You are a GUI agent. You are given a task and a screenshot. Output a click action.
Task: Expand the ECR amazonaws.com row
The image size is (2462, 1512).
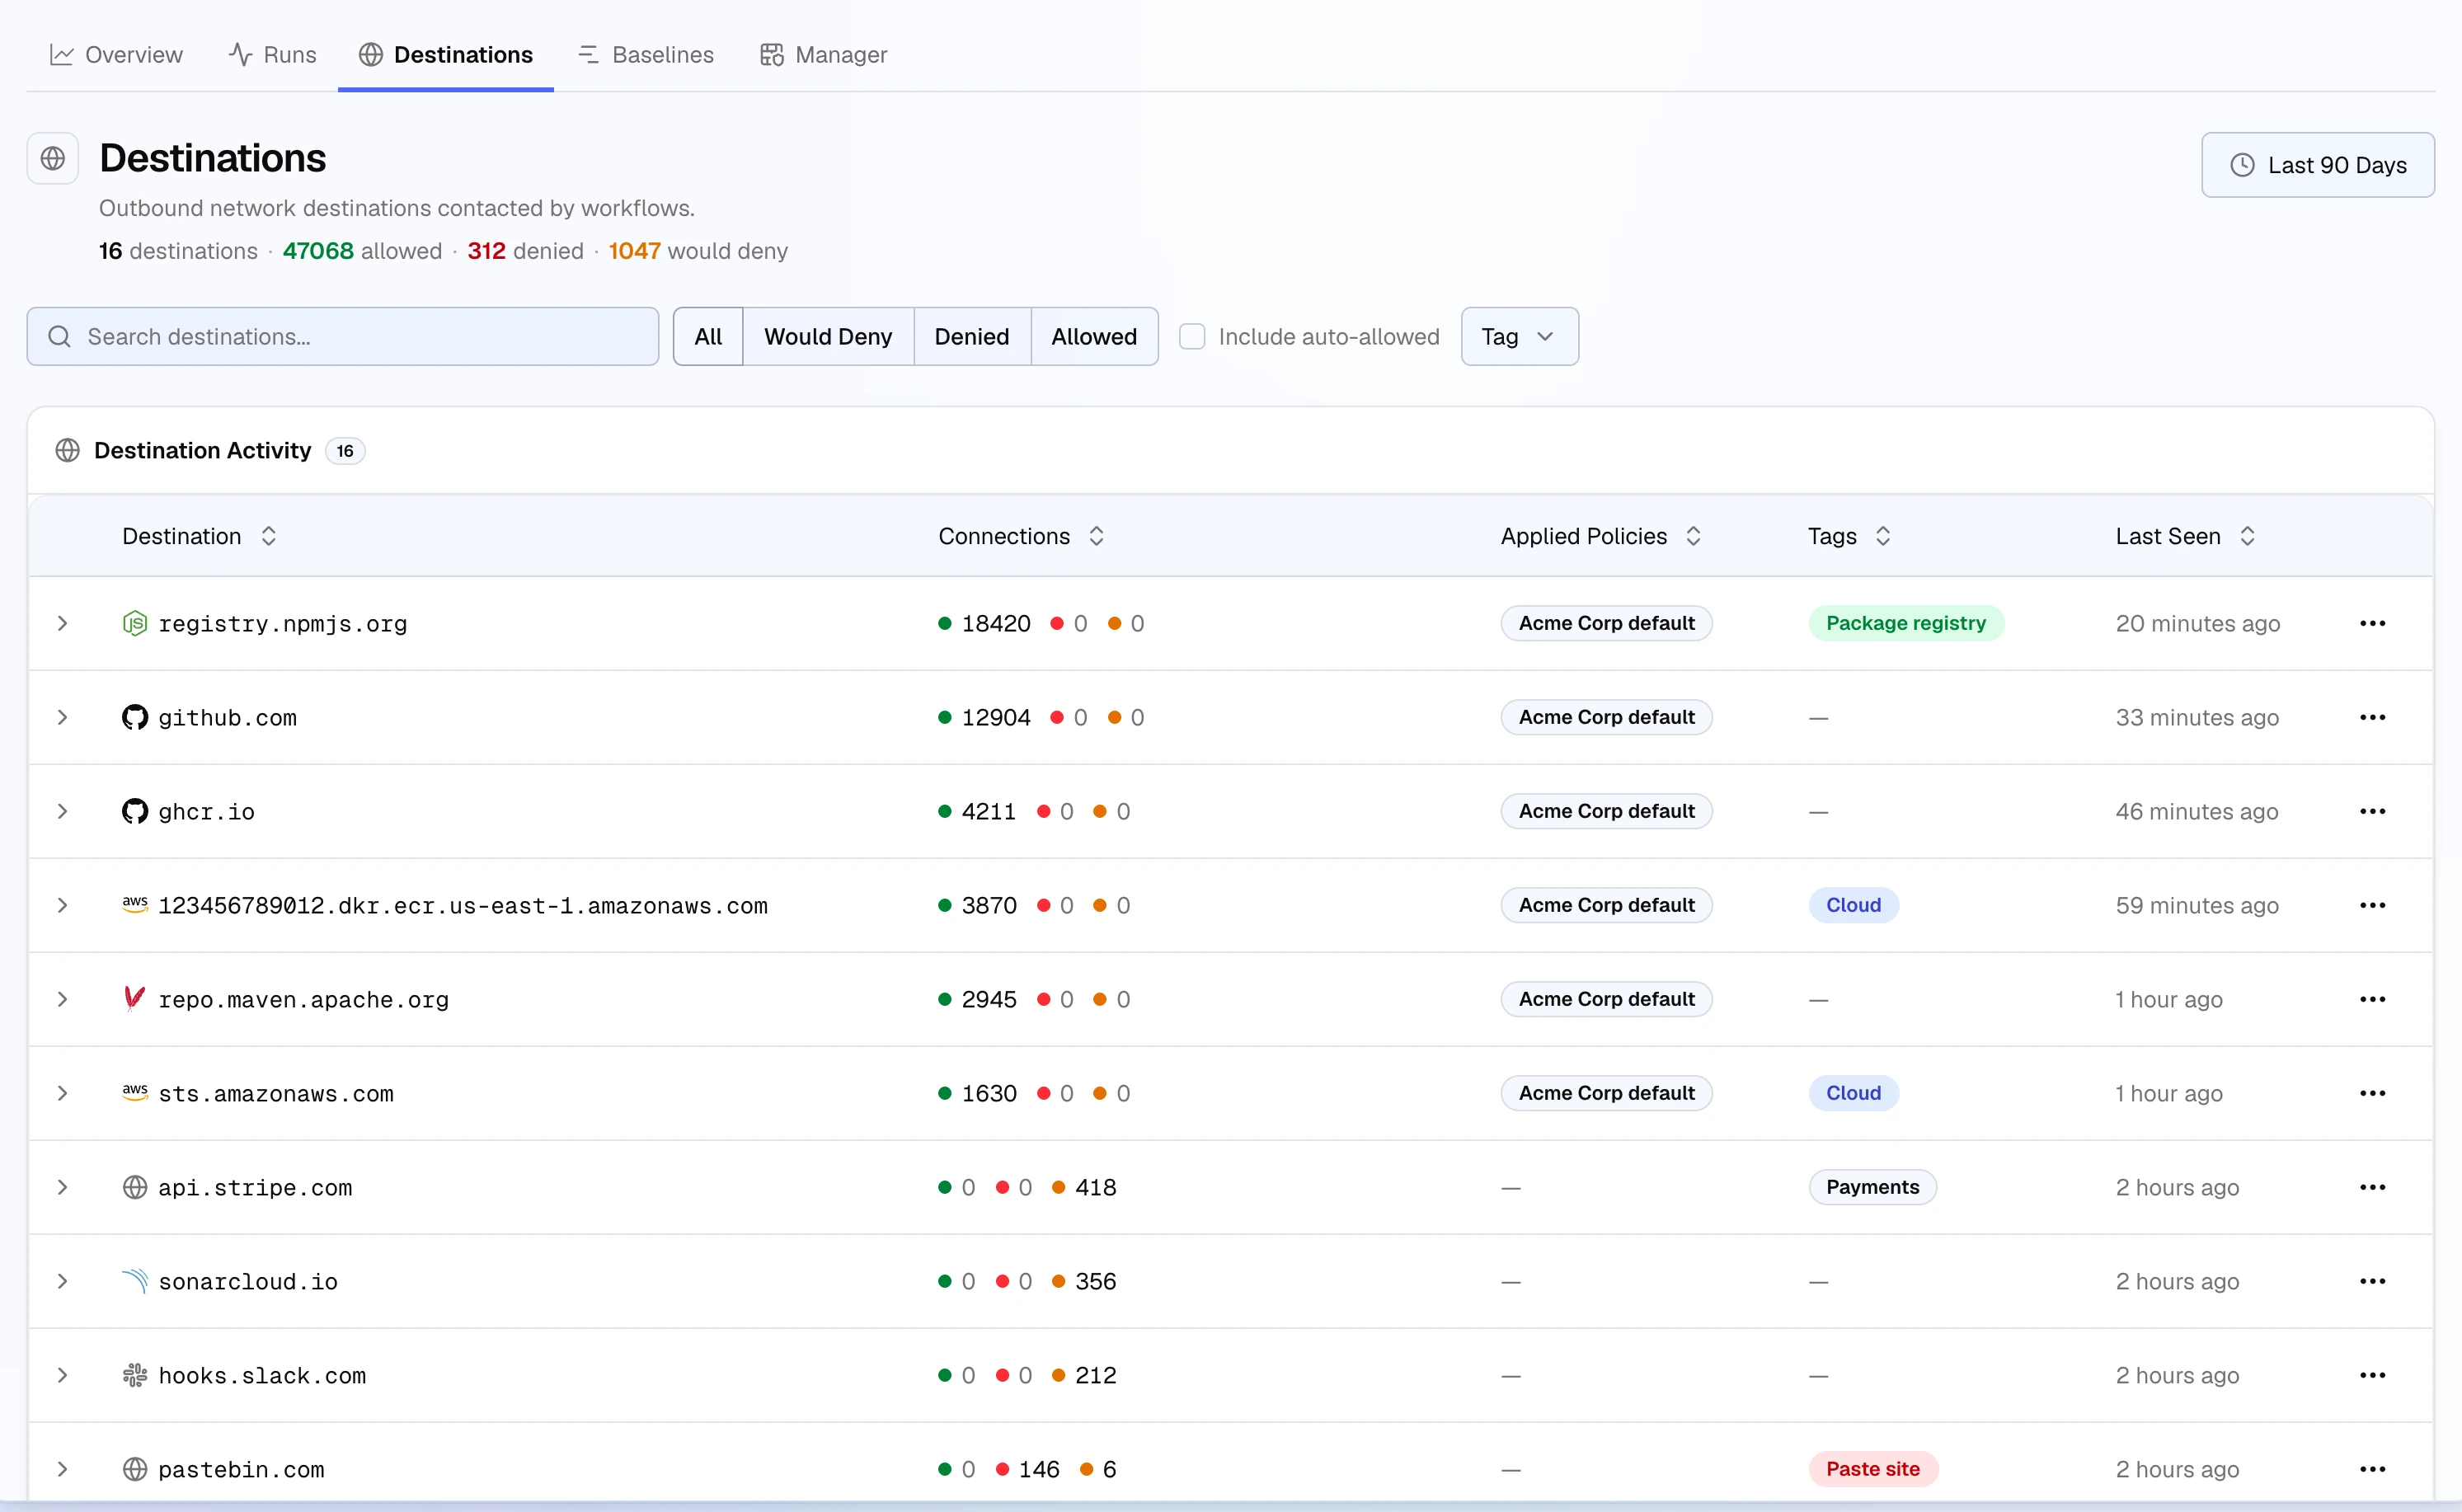(62, 906)
